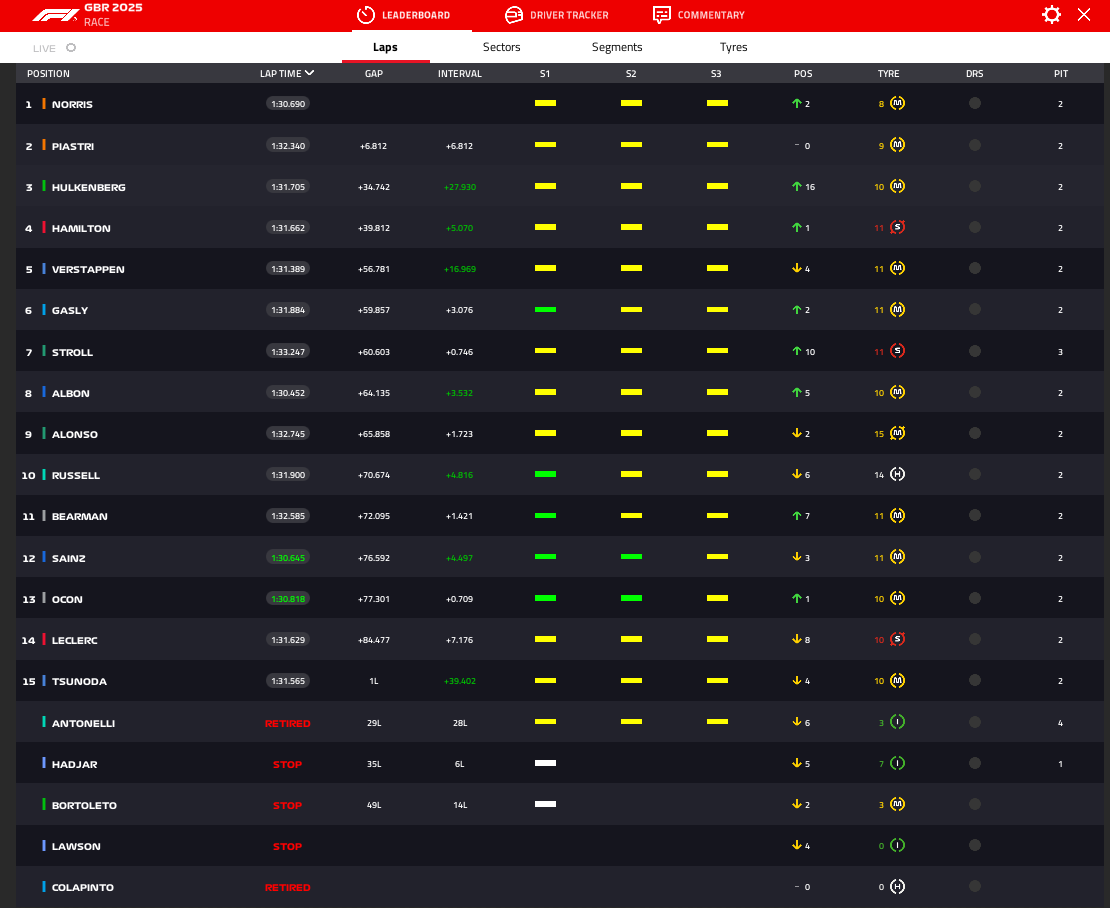Click Colapinto's hard tyre icon
Image resolution: width=1110 pixels, height=908 pixels.
897,887
